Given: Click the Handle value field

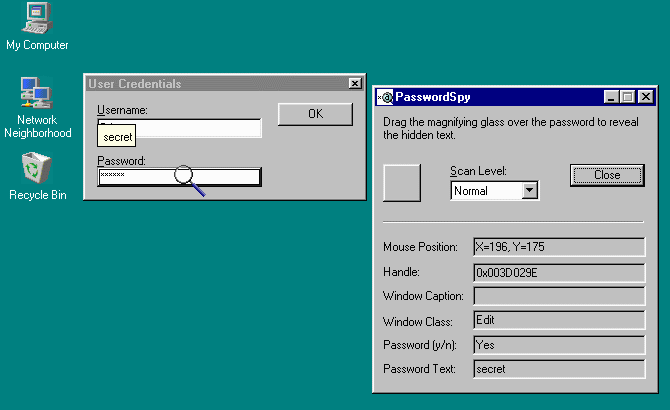Looking at the screenshot, I should click(558, 272).
